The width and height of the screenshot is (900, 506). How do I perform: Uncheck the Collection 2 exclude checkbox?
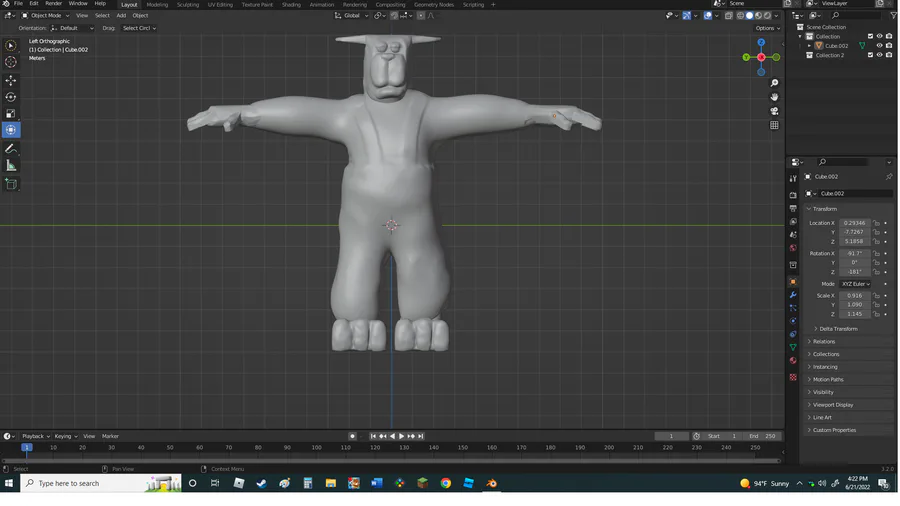click(870, 55)
